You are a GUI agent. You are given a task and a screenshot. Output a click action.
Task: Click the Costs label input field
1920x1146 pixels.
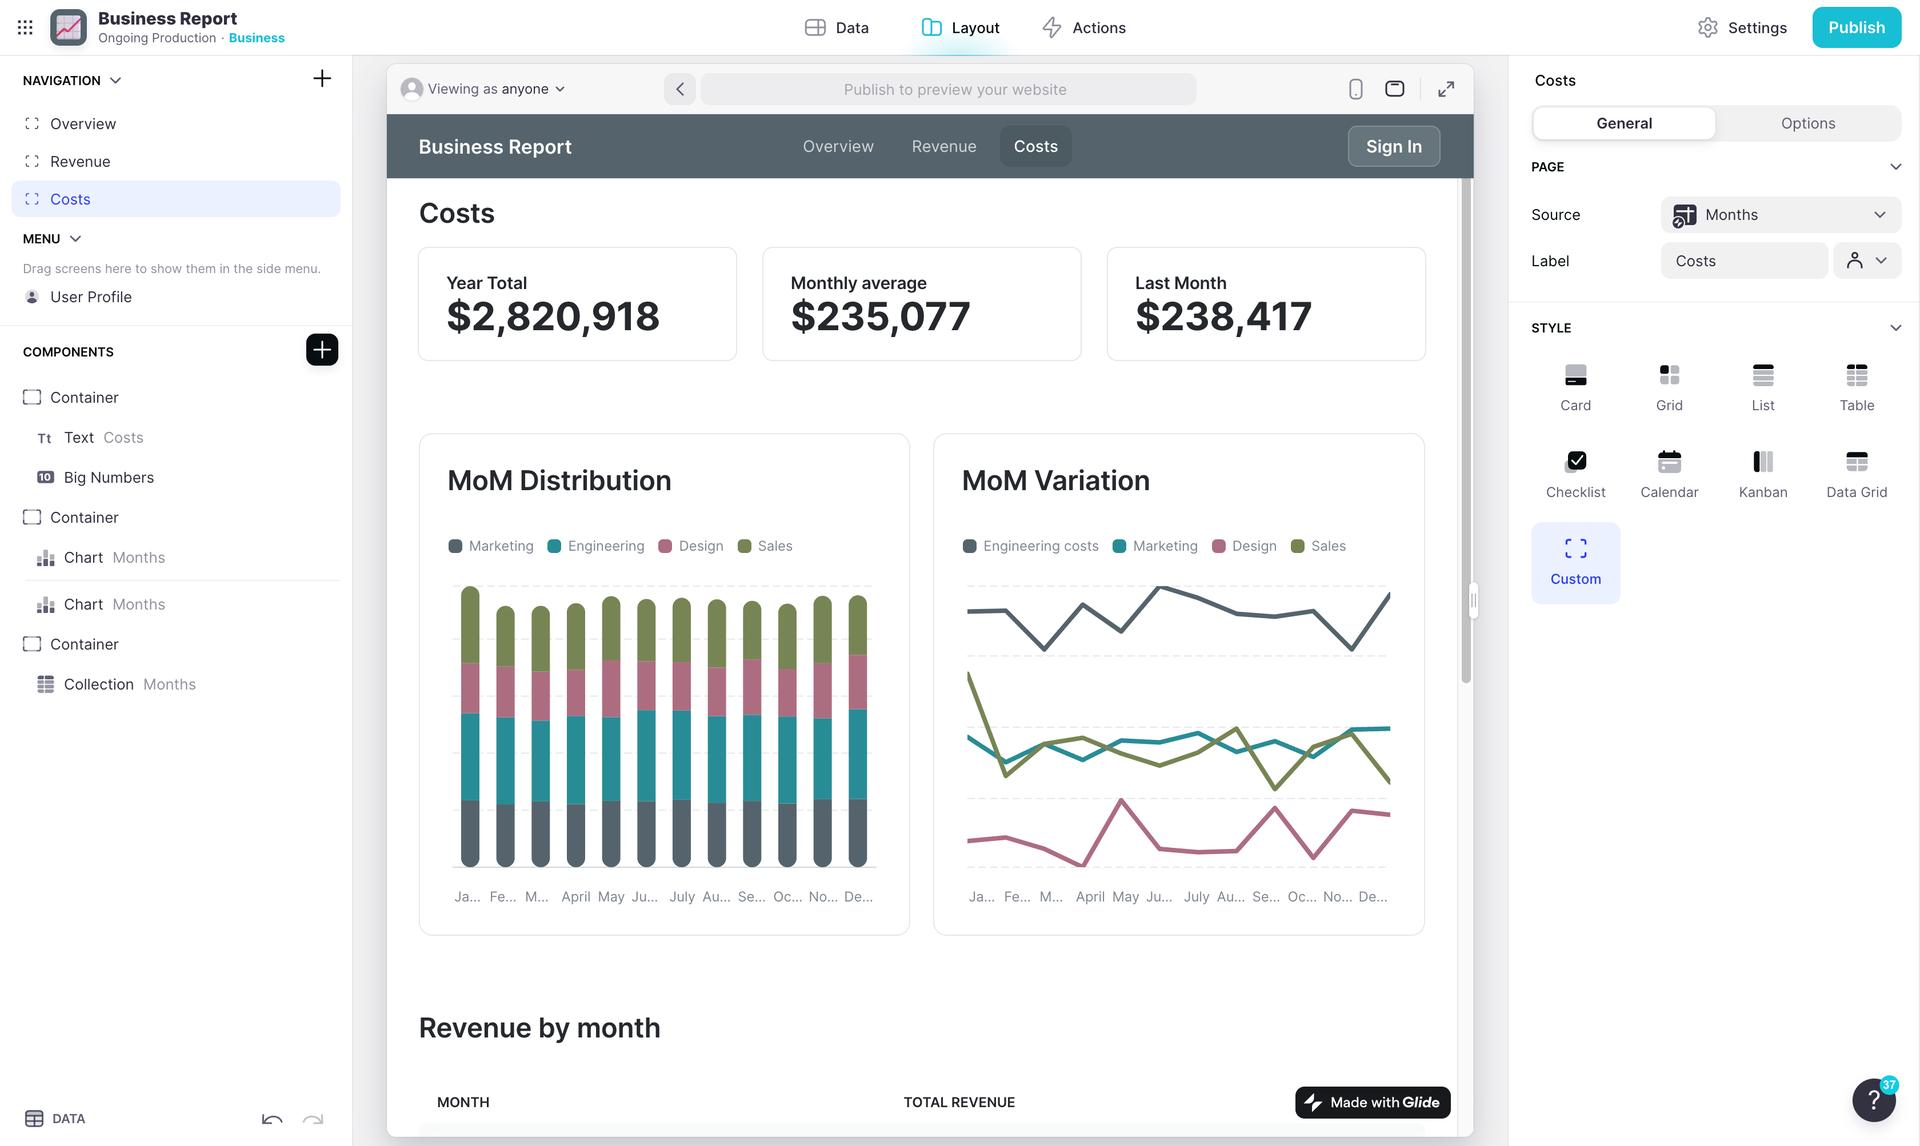(1743, 261)
